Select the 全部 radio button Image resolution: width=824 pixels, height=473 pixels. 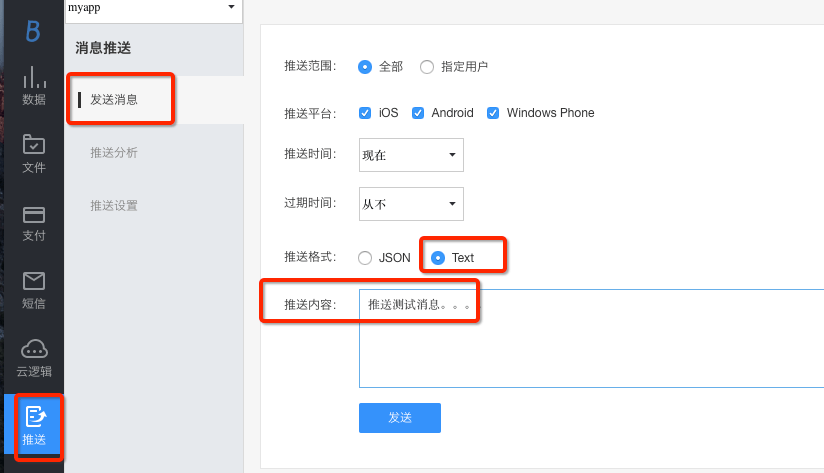coord(365,67)
